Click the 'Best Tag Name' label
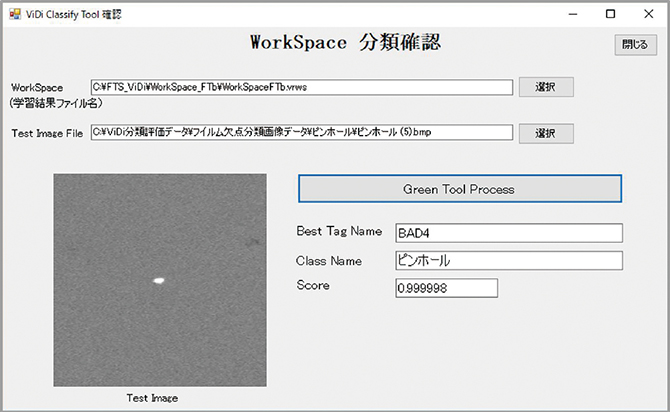670x412 pixels. pyautogui.click(x=339, y=231)
